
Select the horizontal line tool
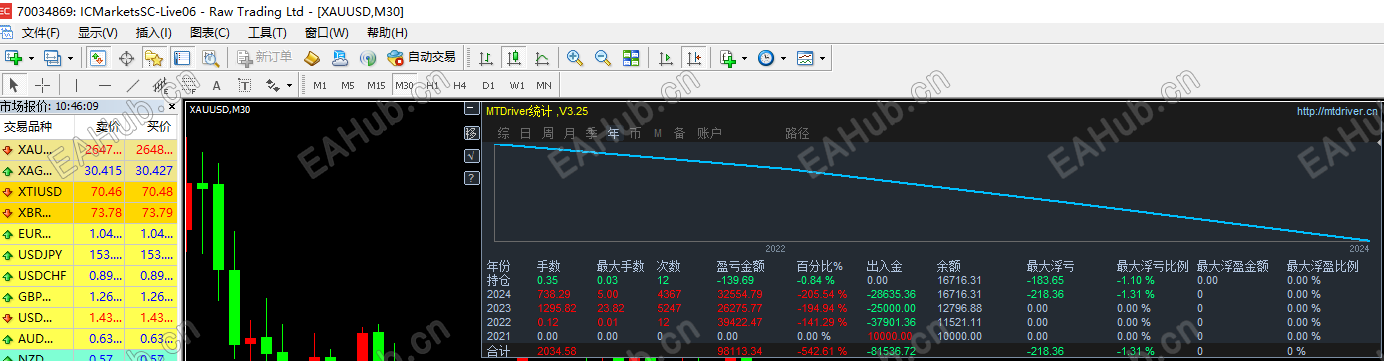point(104,85)
